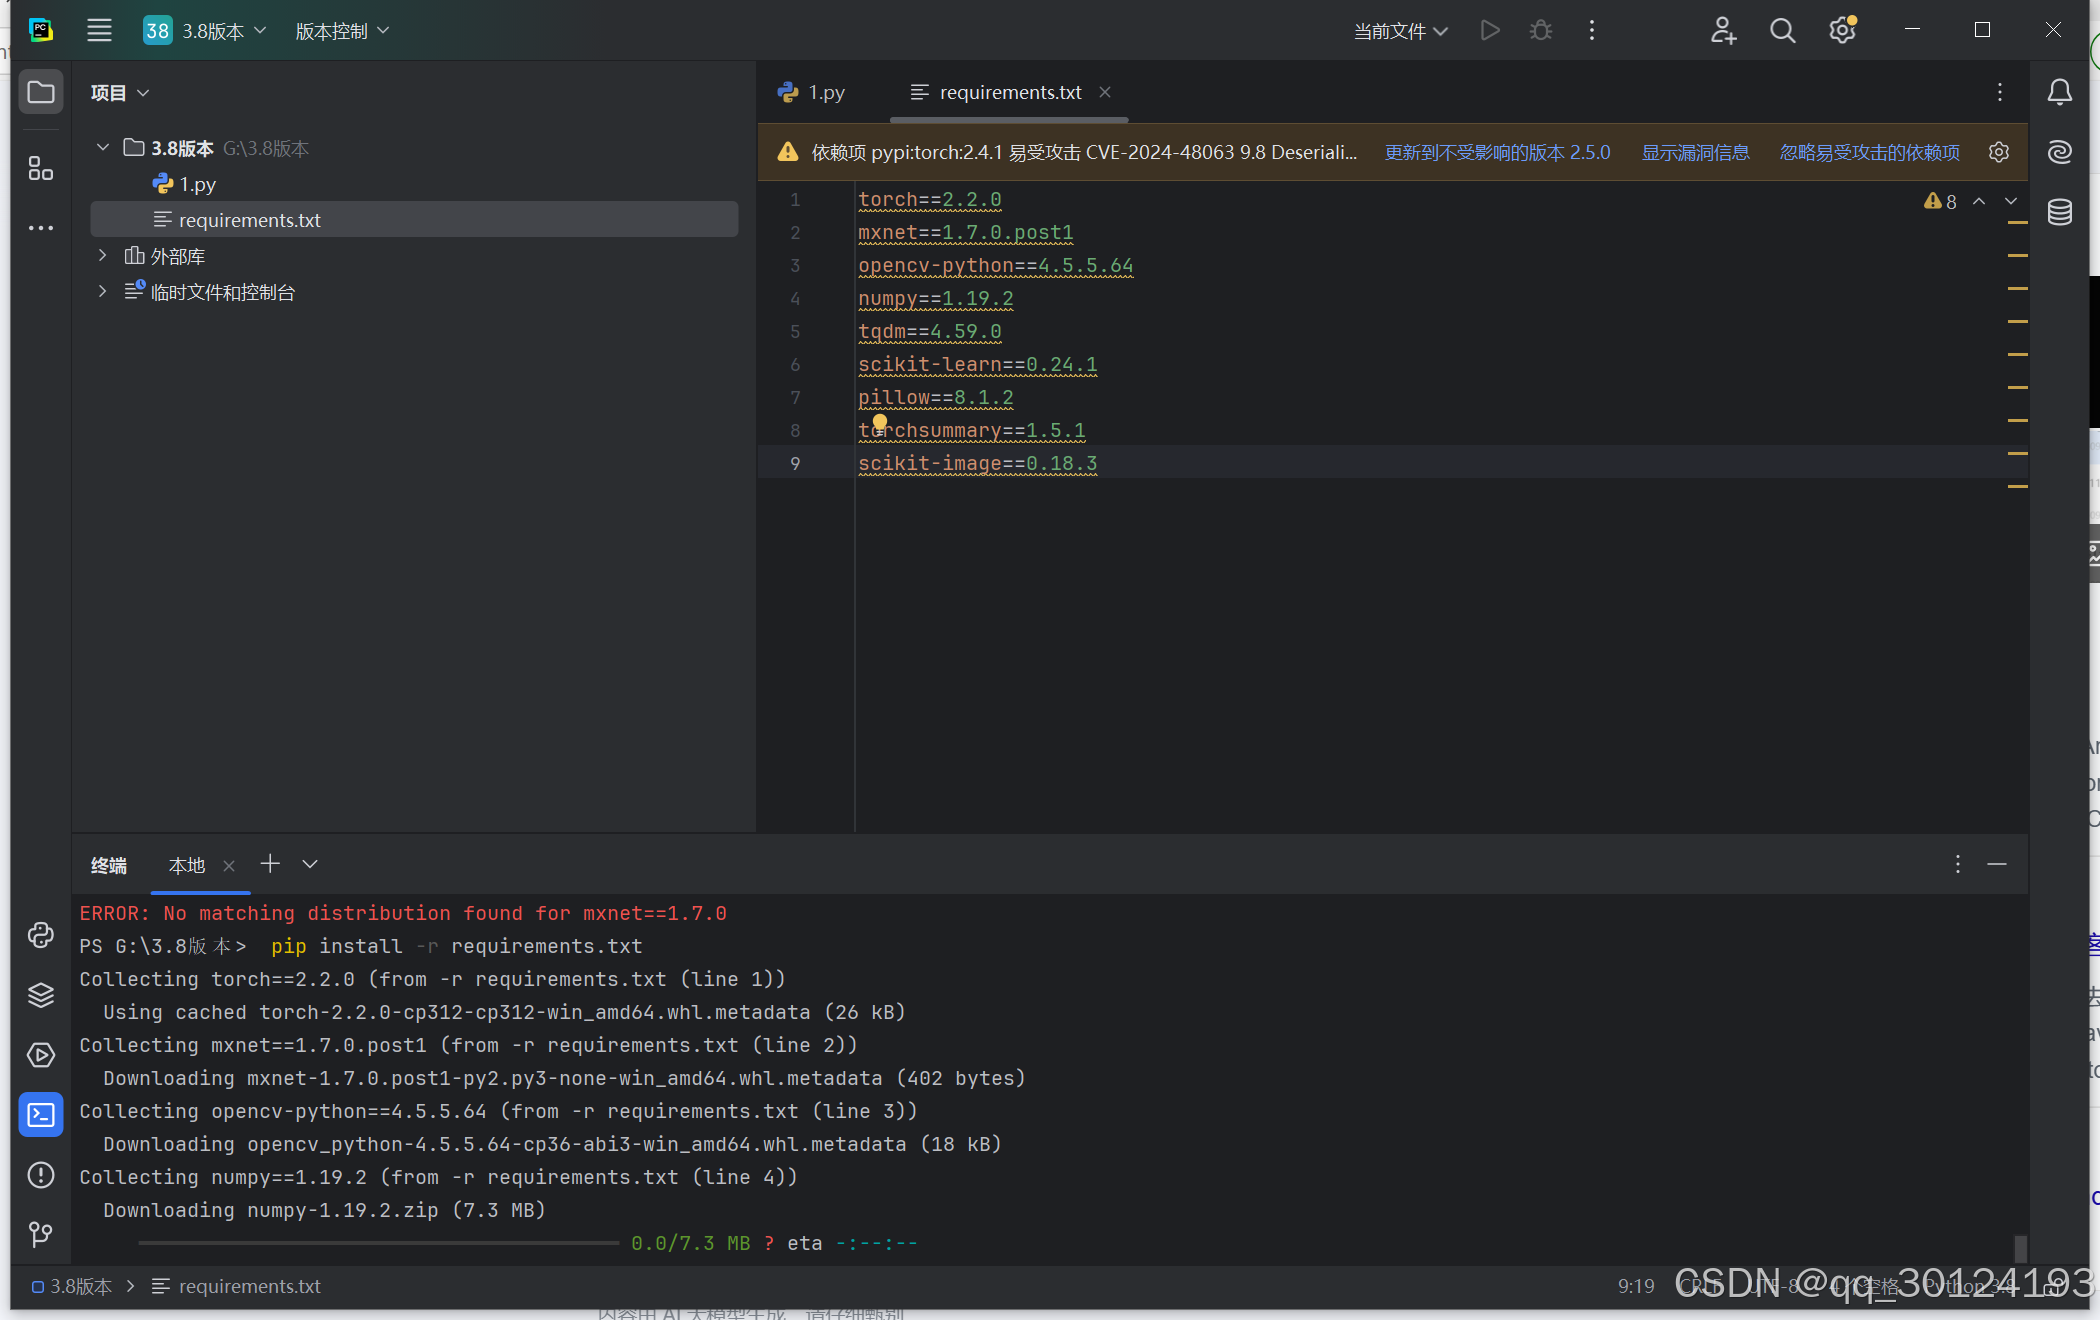2100x1320 pixels.
Task: Click the opencv-python==4.5.5.64 line
Action: [x=996, y=266]
